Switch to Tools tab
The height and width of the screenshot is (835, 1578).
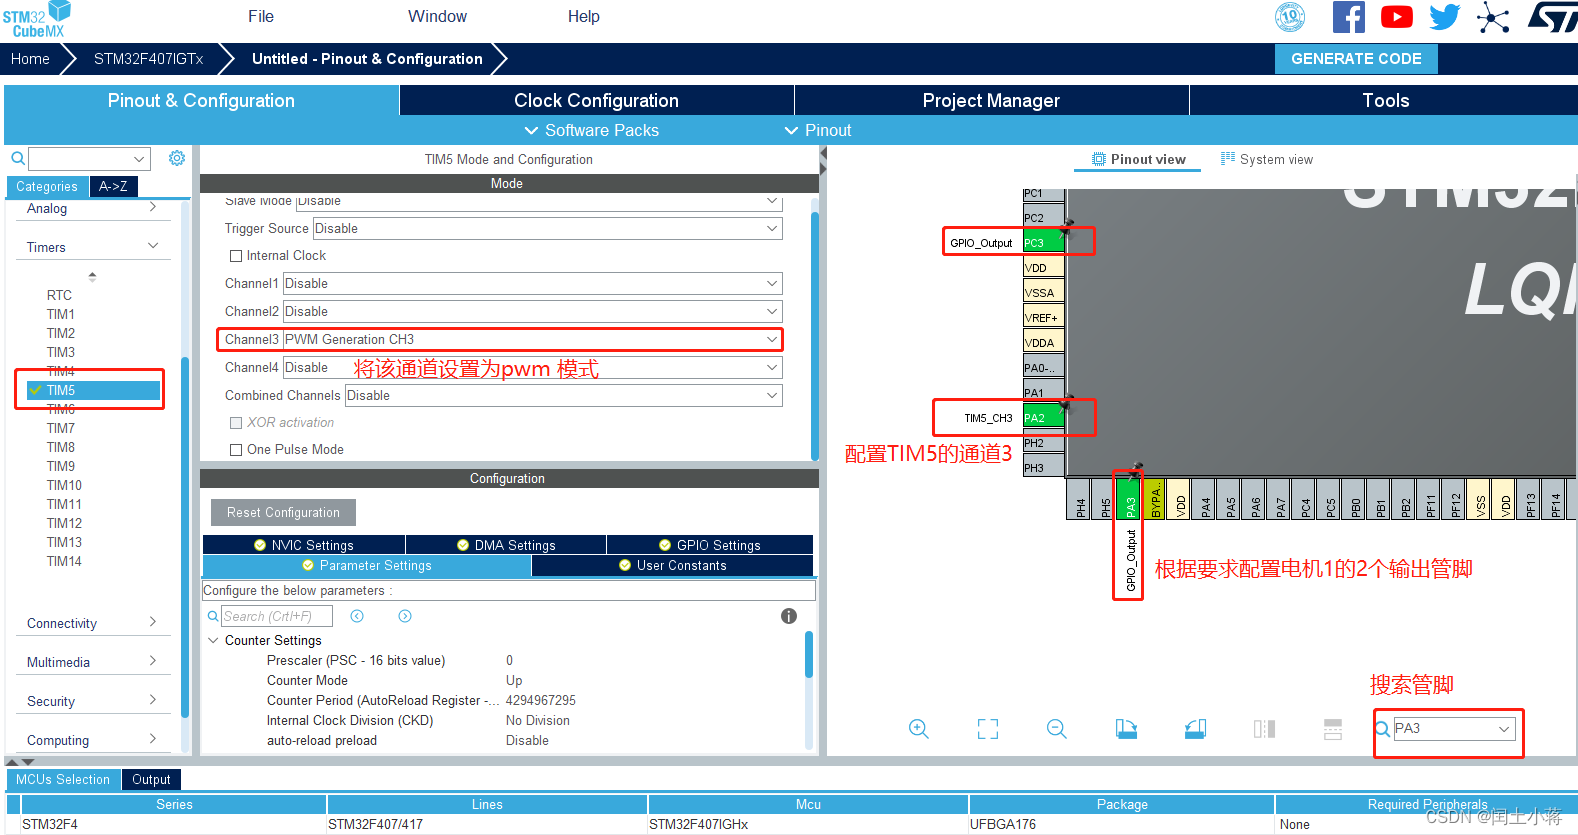(x=1385, y=101)
